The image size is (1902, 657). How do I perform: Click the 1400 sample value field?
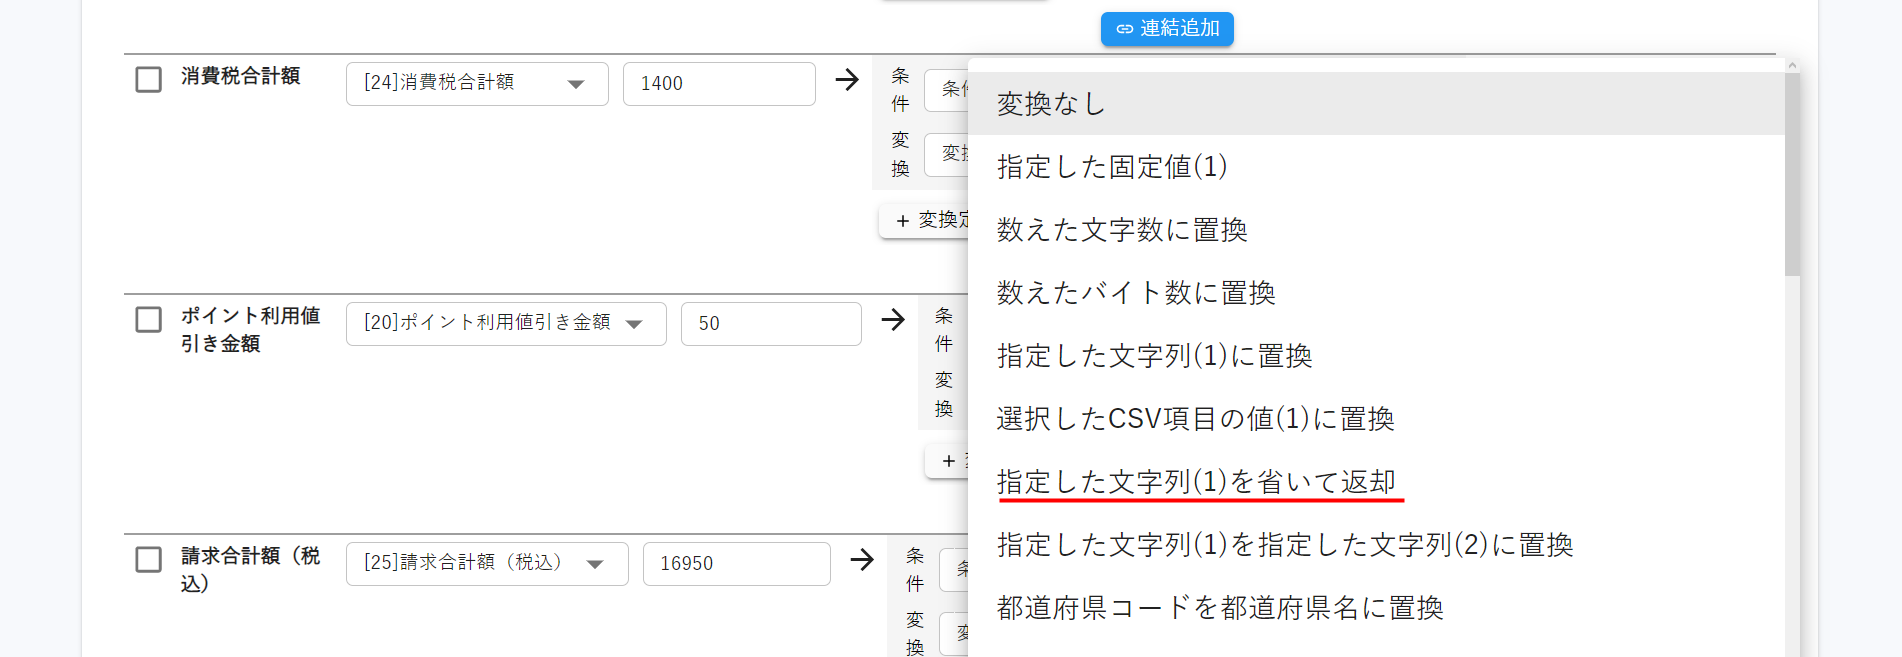[718, 84]
